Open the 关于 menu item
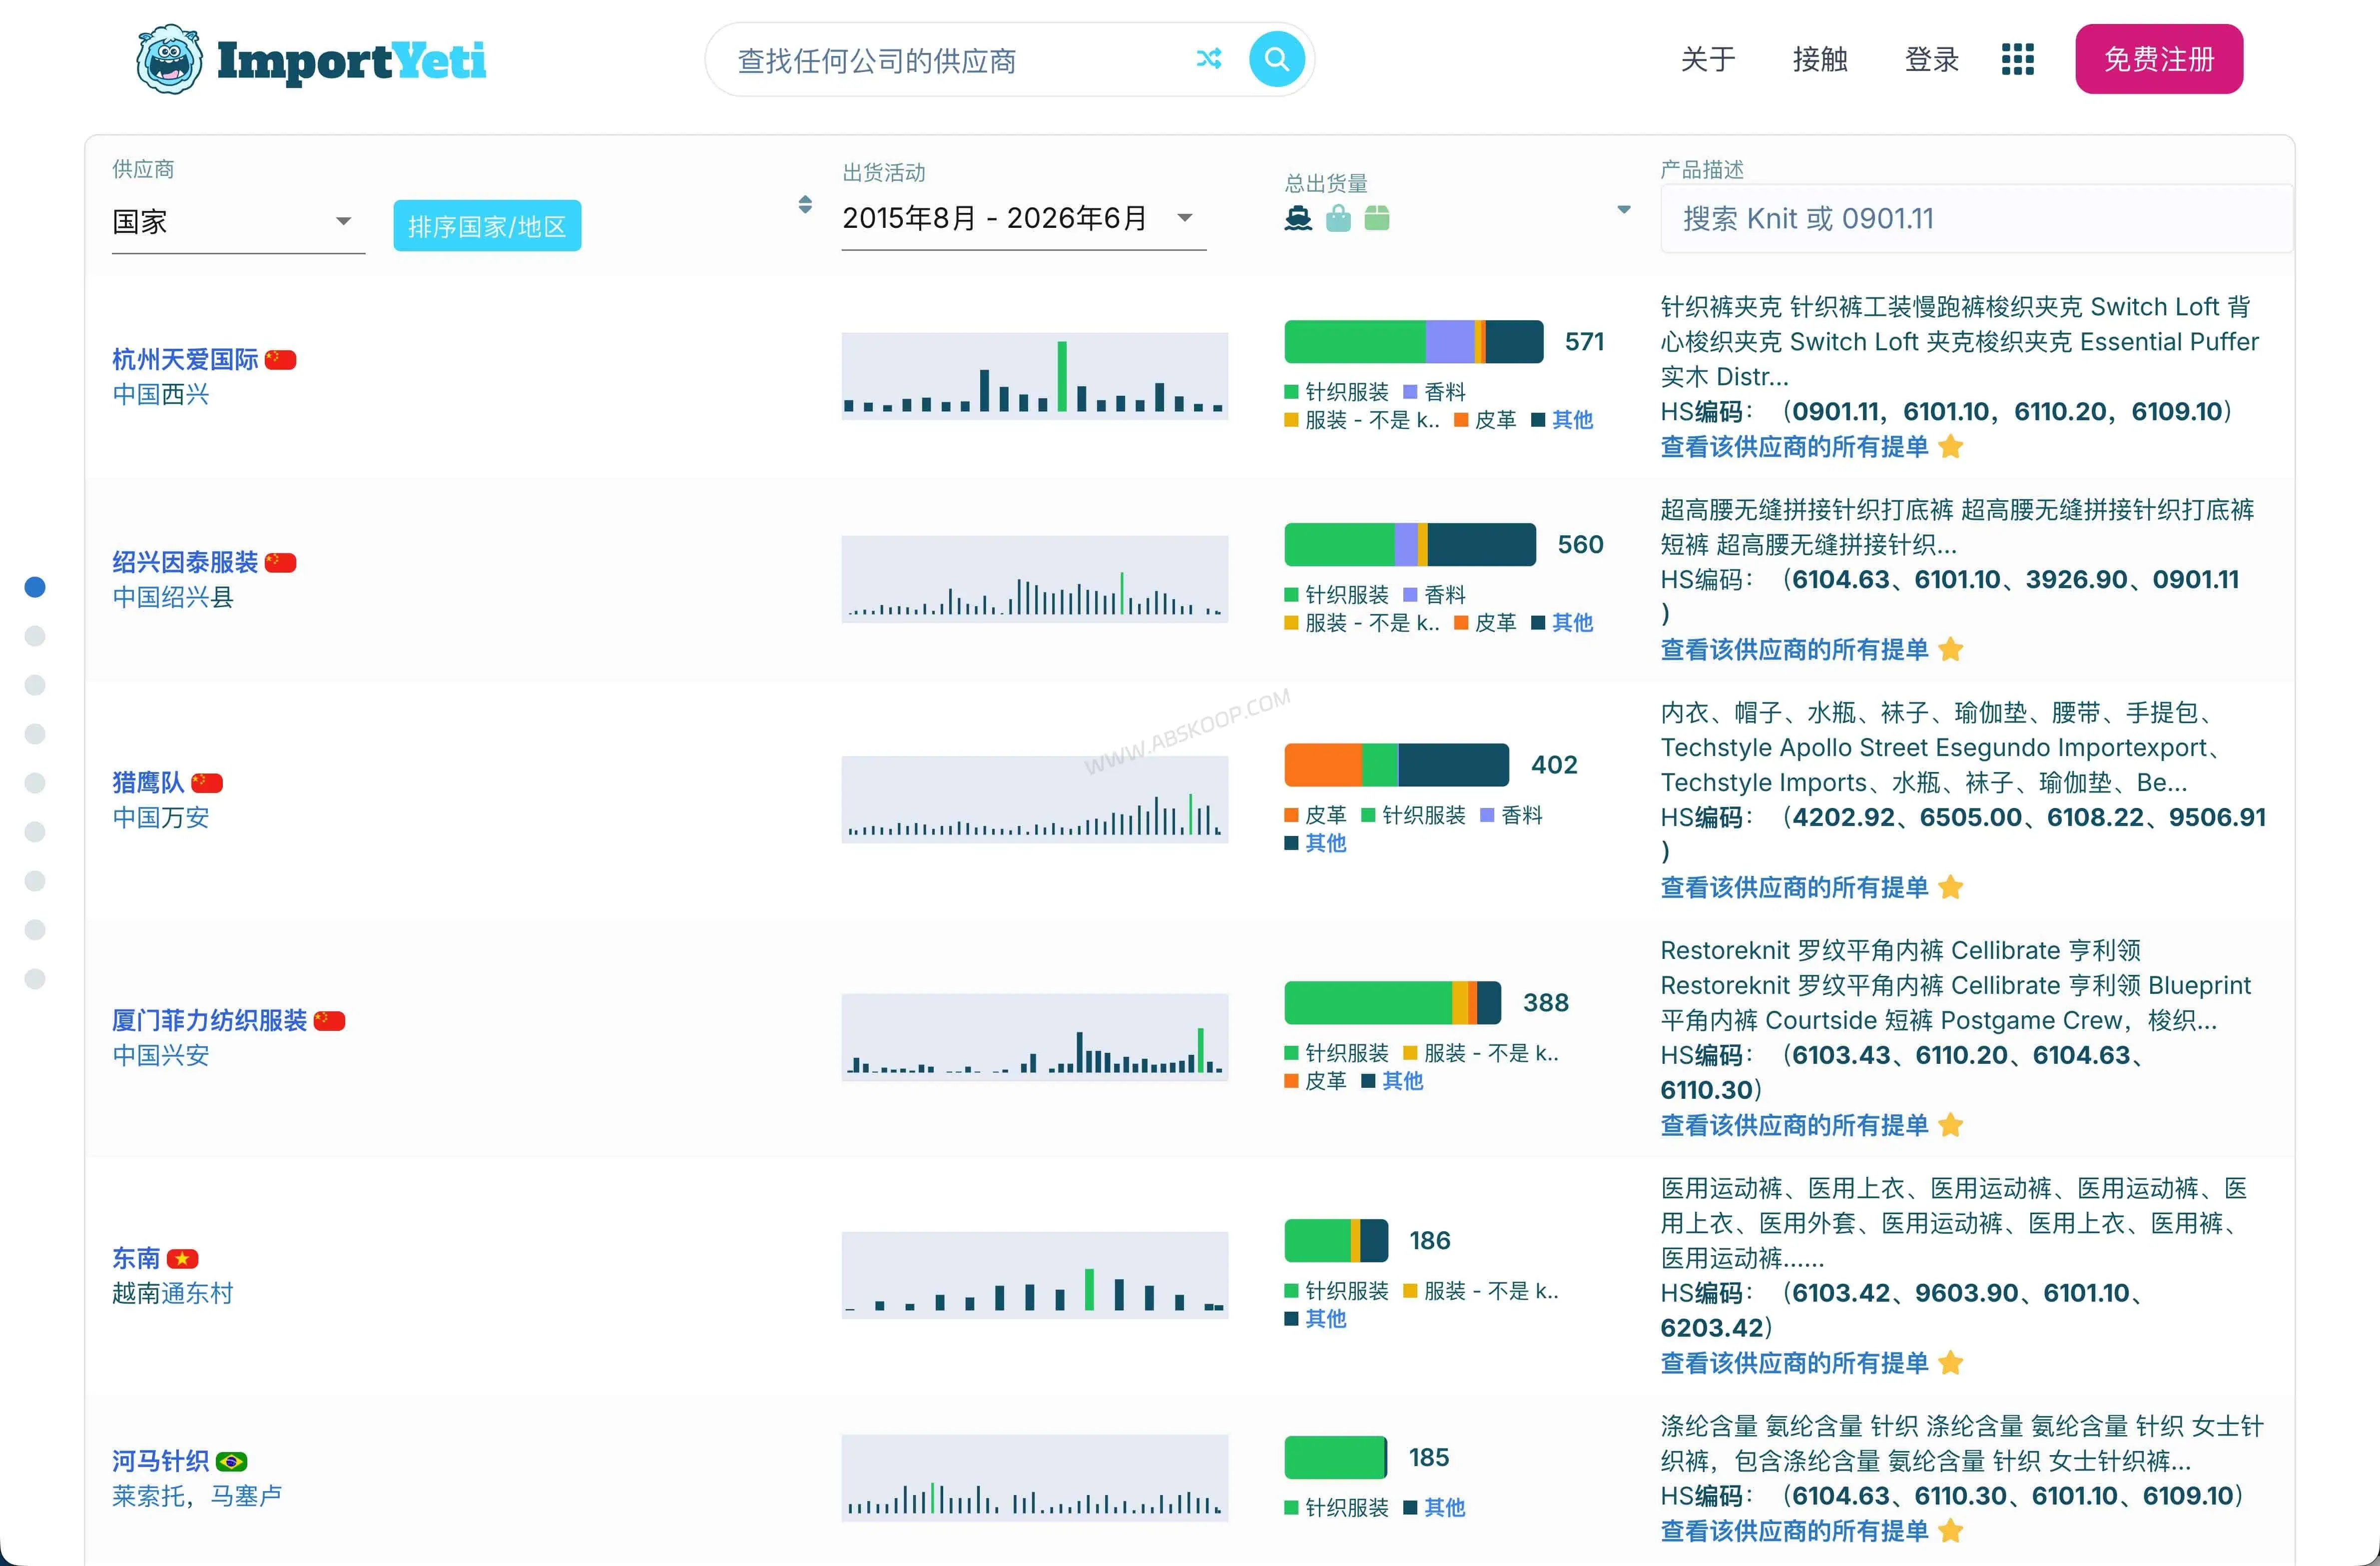 click(x=1708, y=59)
